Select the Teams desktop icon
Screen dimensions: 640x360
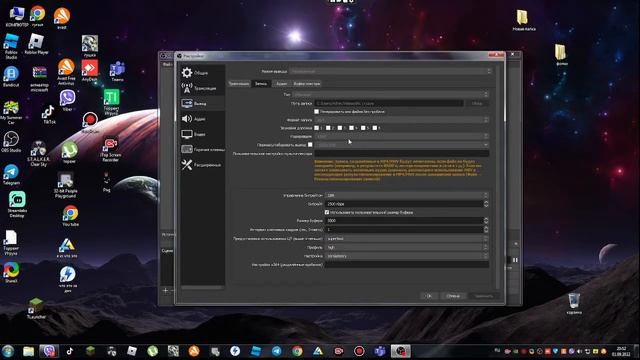click(117, 71)
